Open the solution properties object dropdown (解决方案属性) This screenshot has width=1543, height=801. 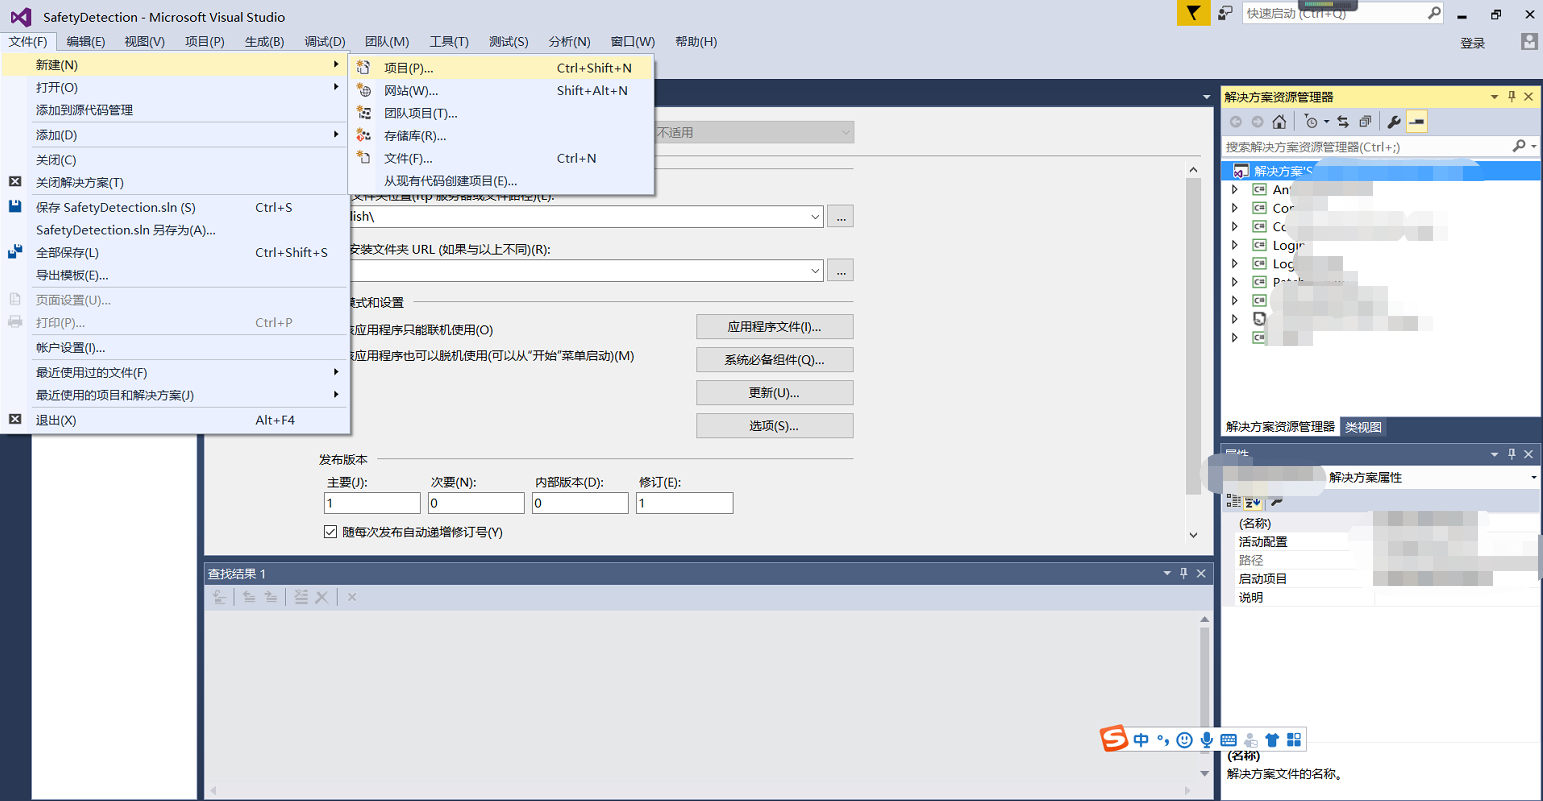pos(1533,478)
